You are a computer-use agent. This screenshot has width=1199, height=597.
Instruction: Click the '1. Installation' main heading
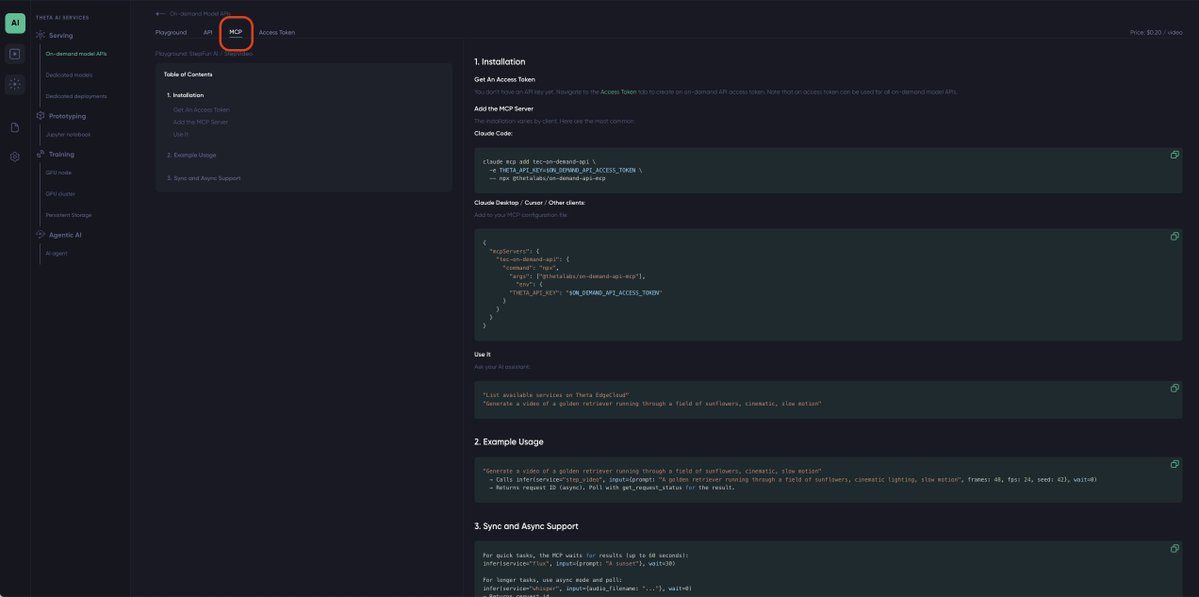499,62
